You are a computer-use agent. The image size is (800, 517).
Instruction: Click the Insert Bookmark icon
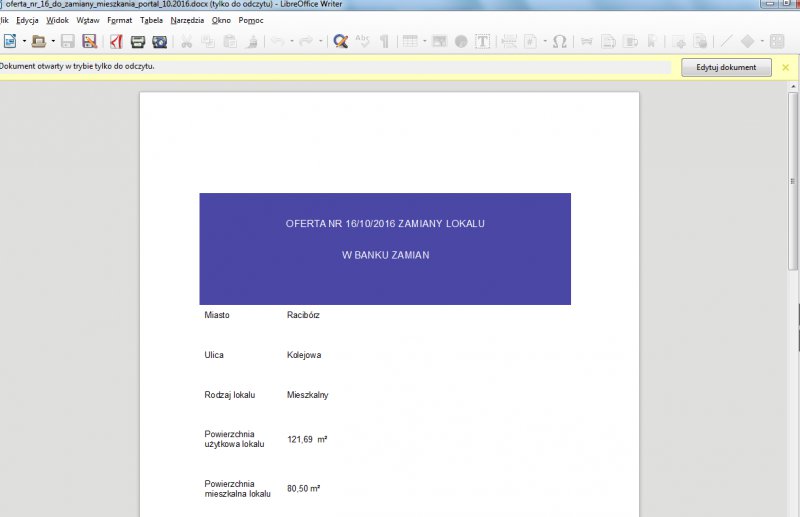point(652,41)
